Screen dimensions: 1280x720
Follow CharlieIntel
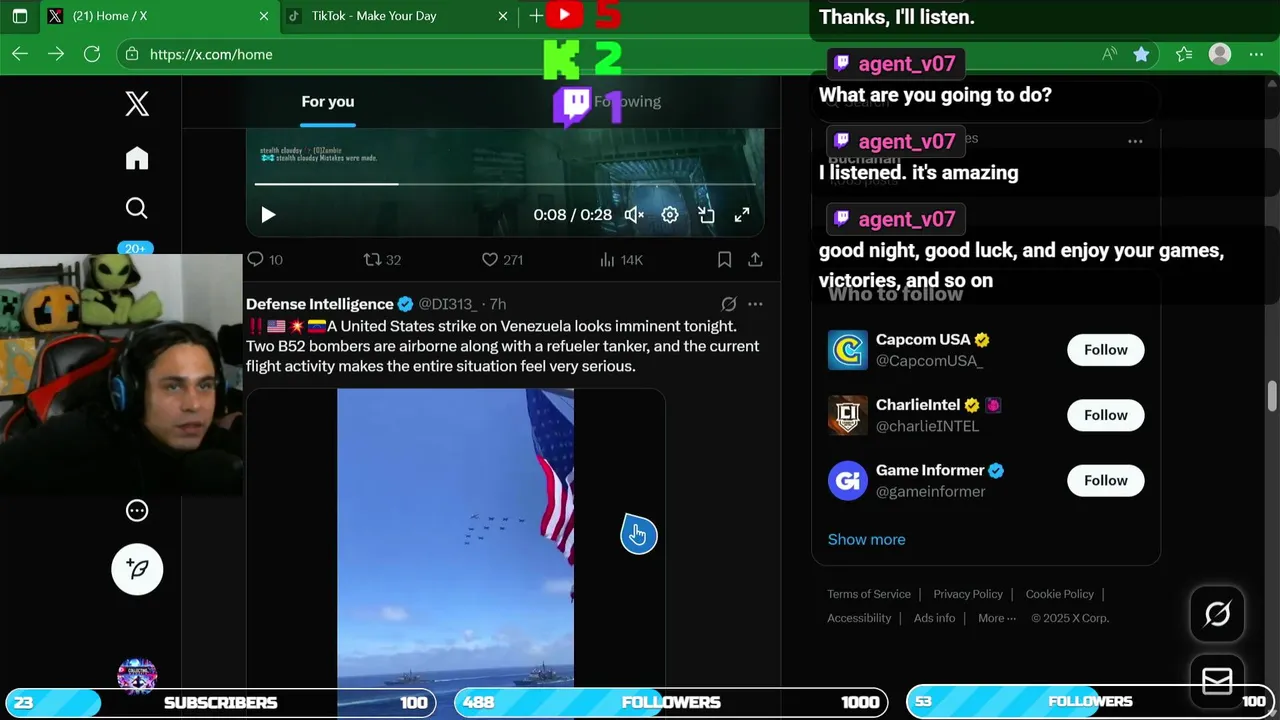1105,415
